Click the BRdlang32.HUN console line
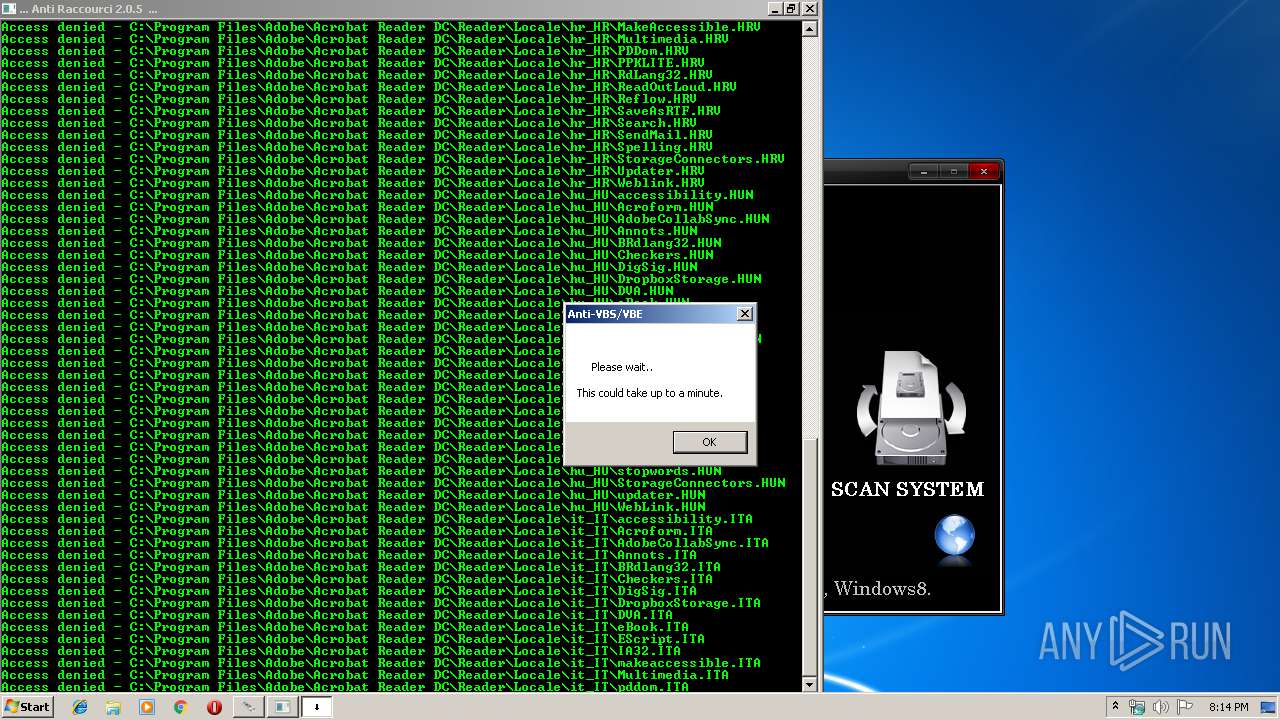Screen dimensions: 1280x720 (x=361, y=243)
